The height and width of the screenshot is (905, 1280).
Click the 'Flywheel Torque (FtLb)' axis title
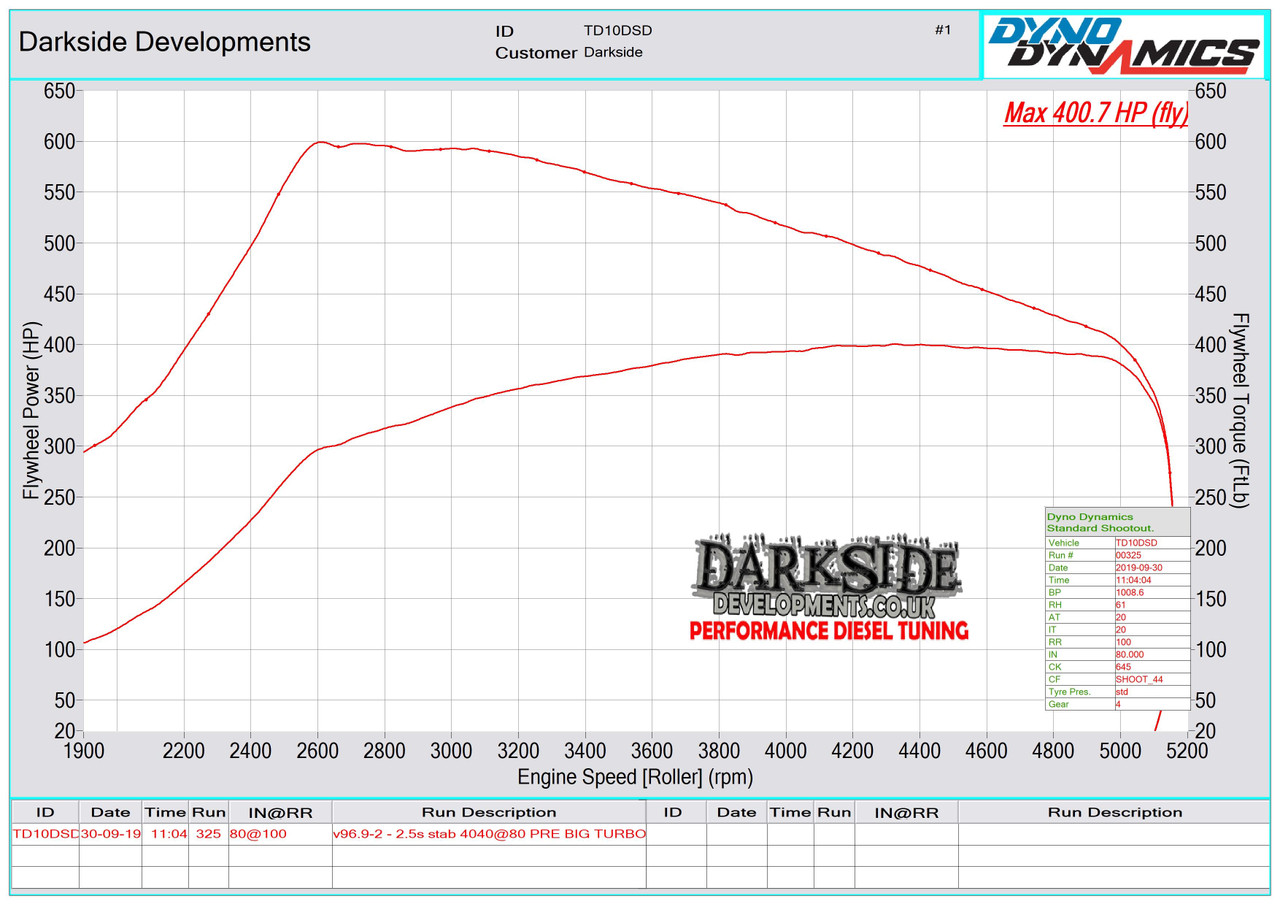point(1241,410)
